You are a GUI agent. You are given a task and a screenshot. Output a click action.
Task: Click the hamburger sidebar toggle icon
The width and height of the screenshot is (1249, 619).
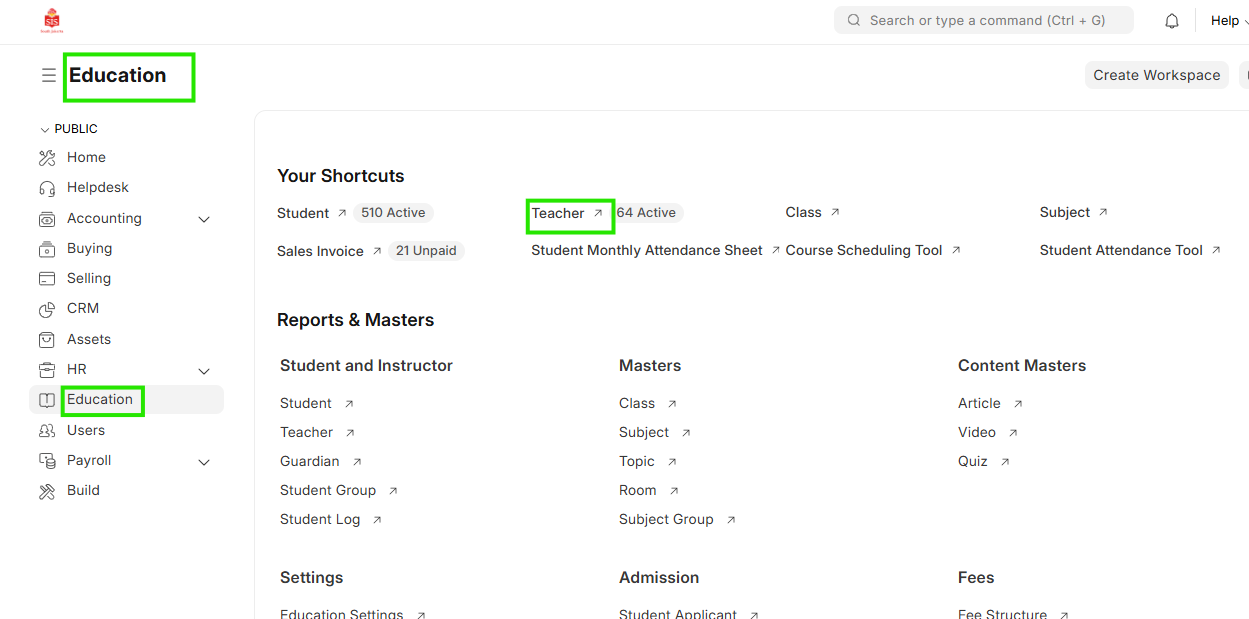click(48, 76)
